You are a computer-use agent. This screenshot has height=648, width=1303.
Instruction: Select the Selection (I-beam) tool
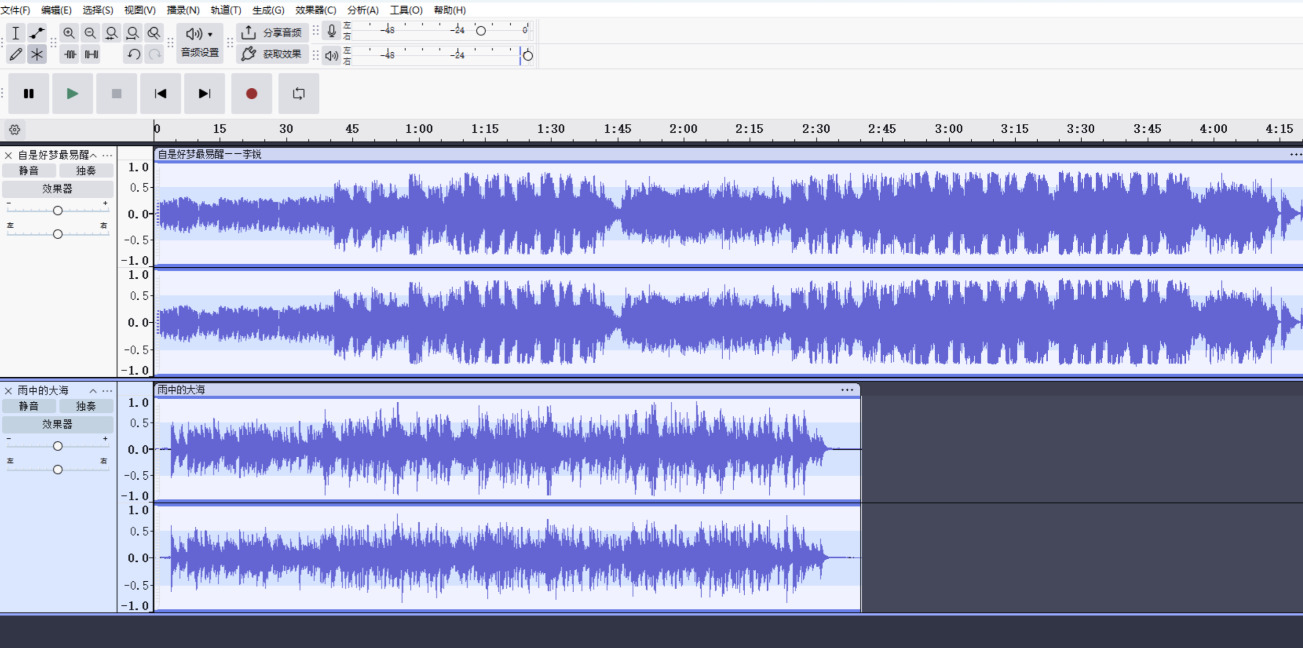pyautogui.click(x=16, y=33)
